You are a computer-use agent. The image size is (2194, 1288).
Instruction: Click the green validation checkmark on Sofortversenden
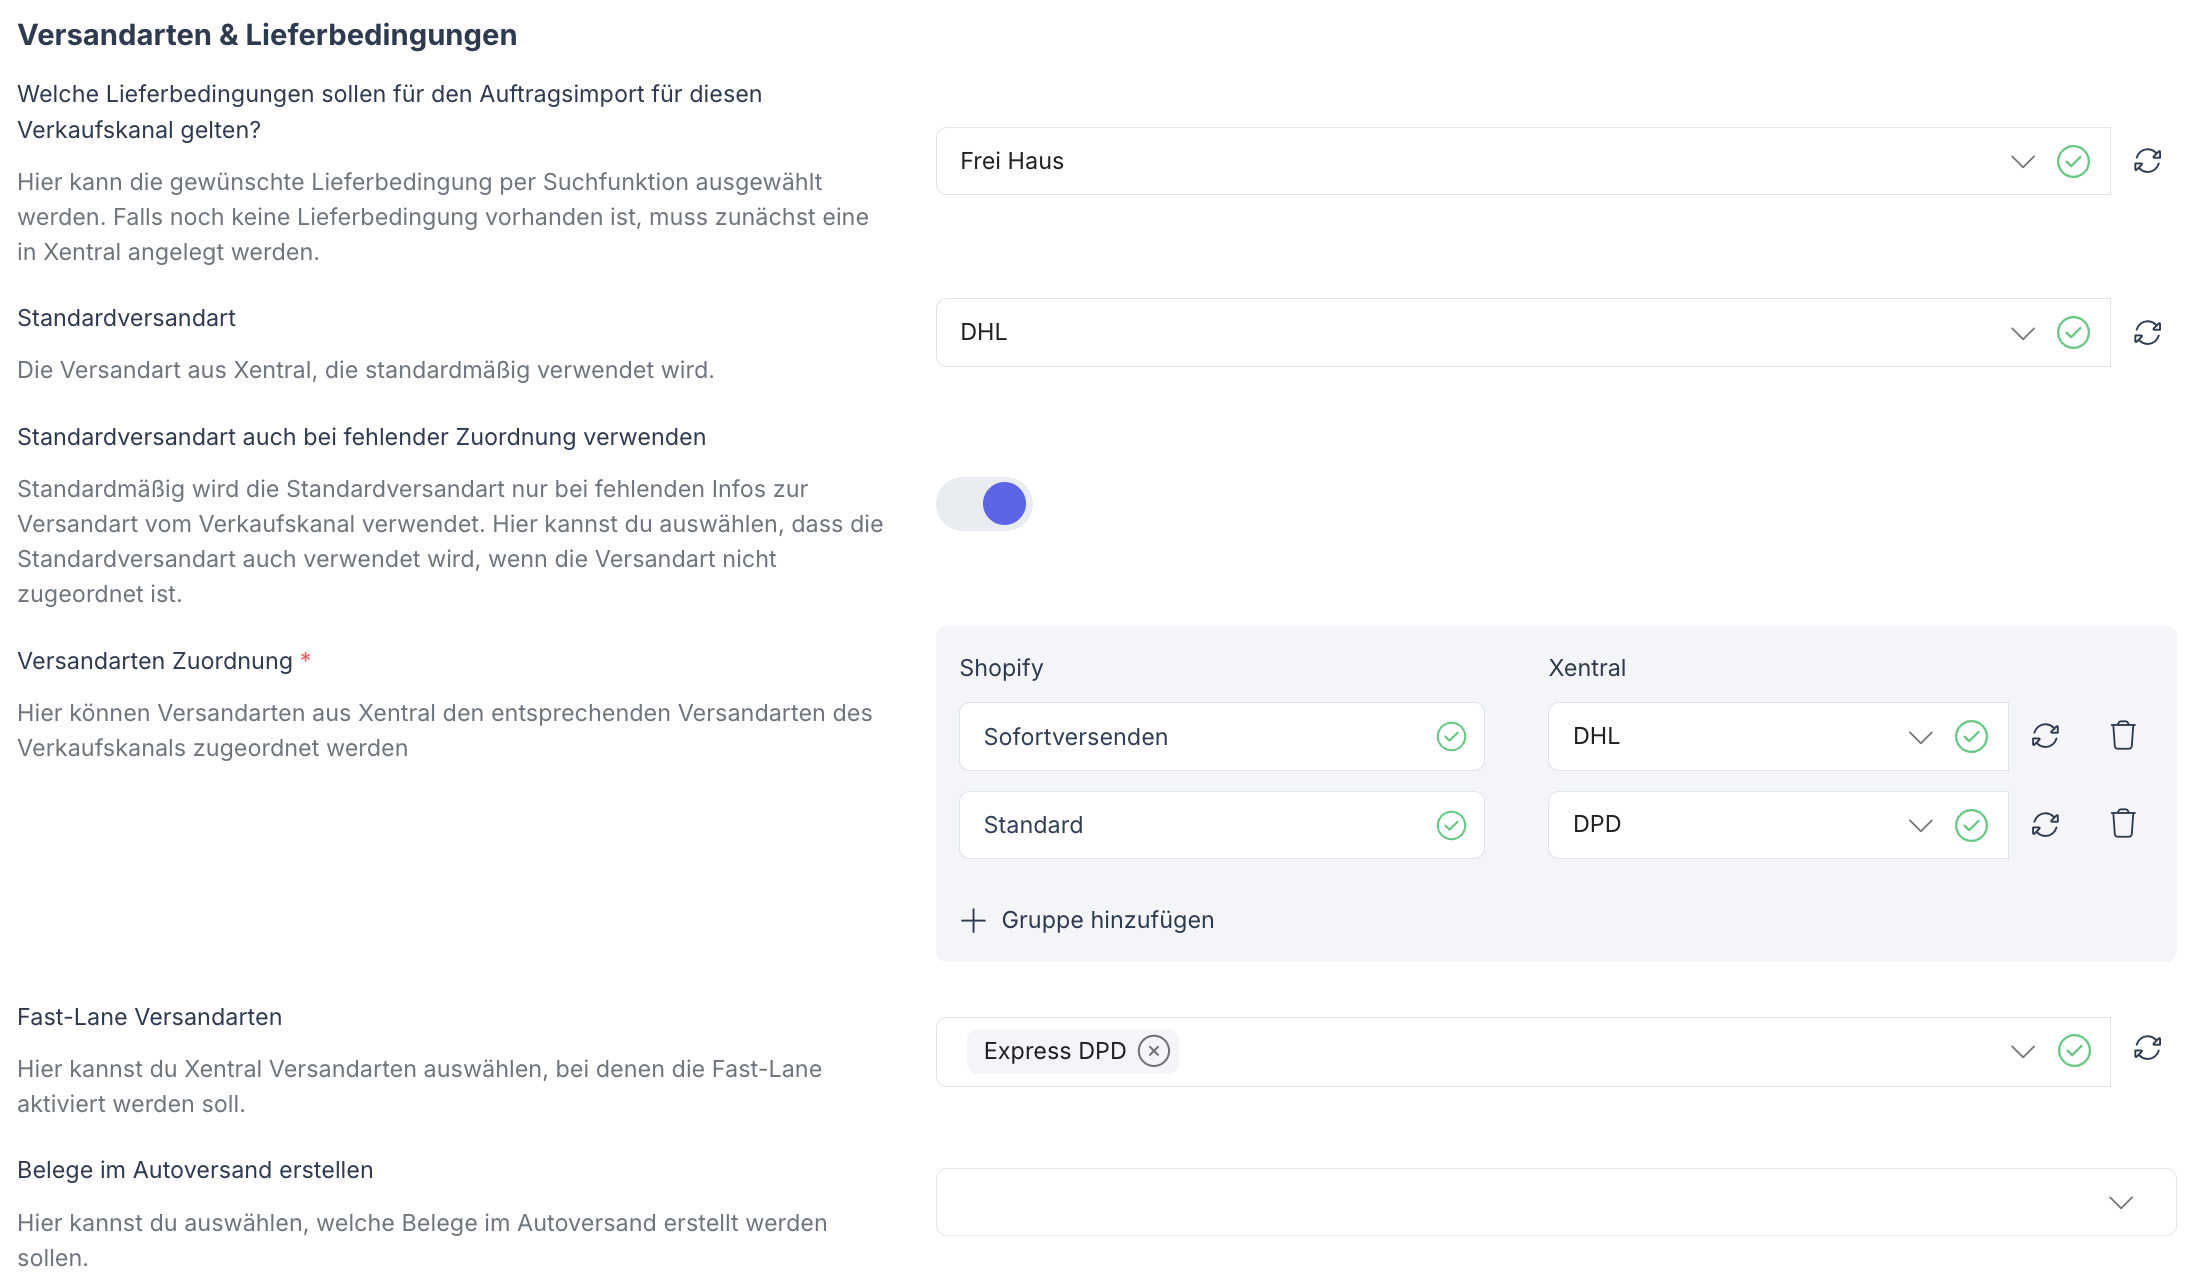pos(1449,736)
